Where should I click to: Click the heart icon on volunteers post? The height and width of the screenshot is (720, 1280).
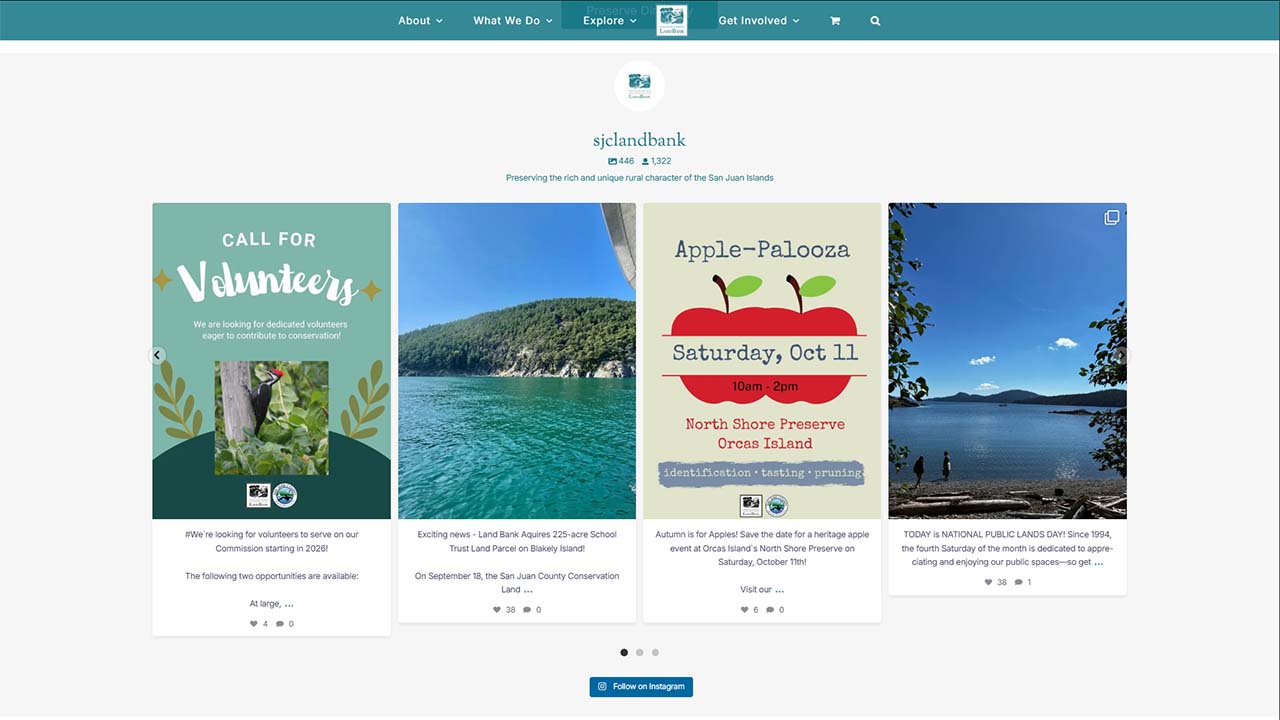[254, 624]
